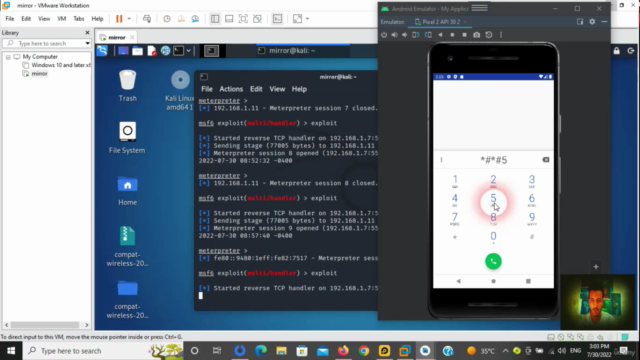Screen dimensions: 640x360
Task: Open the compat-wireless archive file on desktop
Action: click(x=127, y=246)
